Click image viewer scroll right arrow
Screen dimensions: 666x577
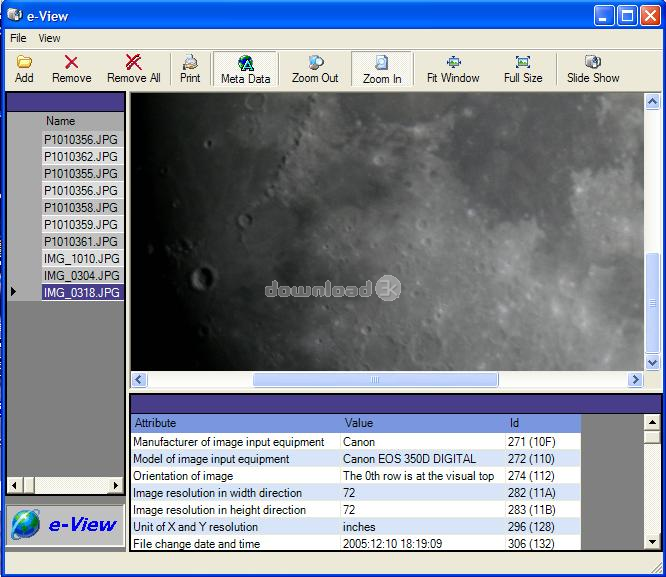(635, 379)
